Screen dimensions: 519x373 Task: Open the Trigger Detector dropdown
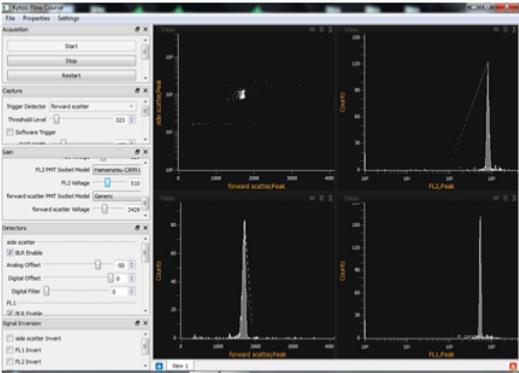pos(93,106)
